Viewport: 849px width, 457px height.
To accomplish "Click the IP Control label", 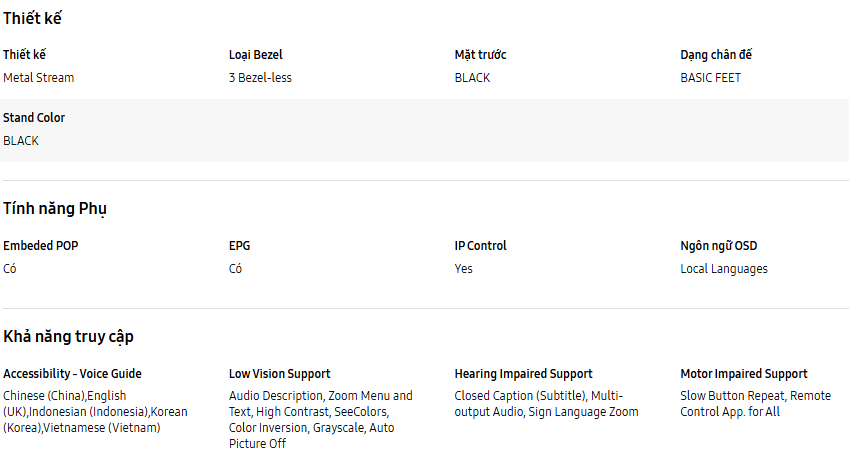I will click(480, 246).
